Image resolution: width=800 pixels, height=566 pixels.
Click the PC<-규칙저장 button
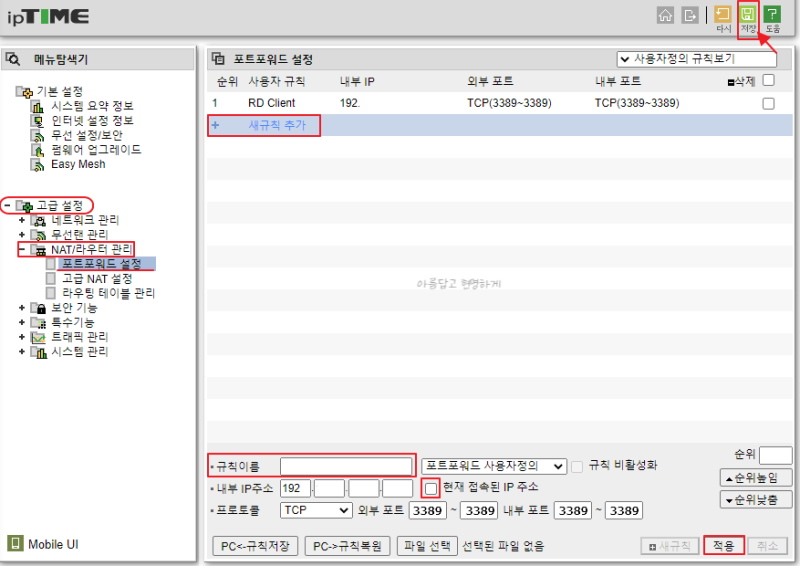pos(255,546)
